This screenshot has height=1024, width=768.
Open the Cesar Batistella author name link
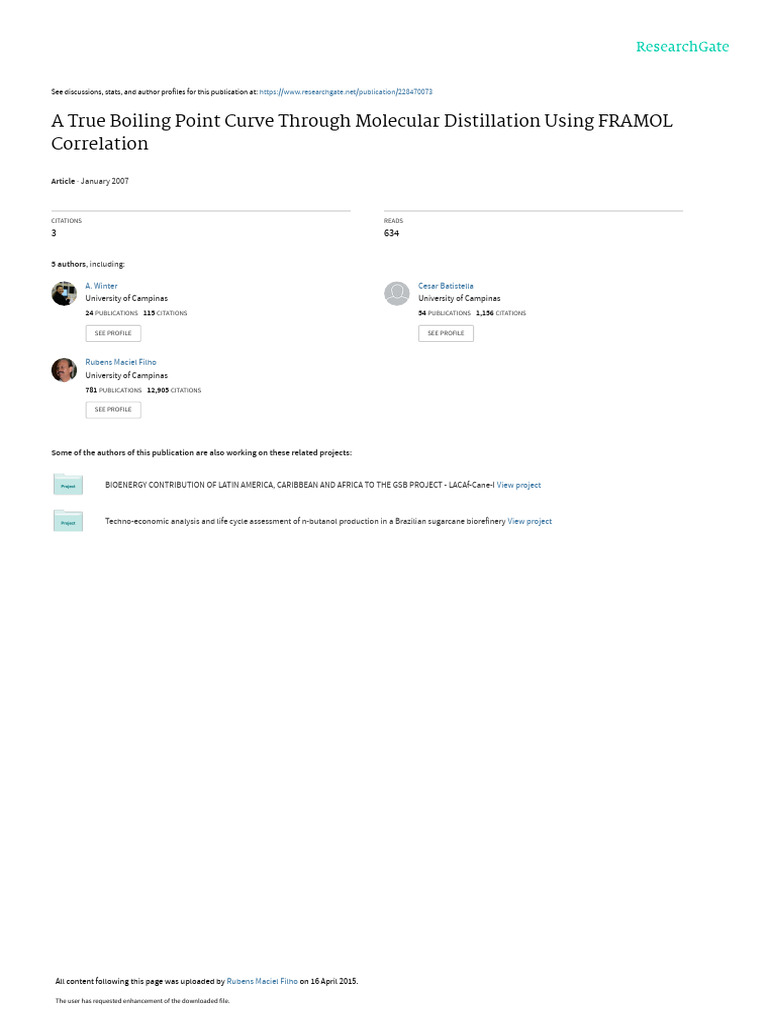446,286
